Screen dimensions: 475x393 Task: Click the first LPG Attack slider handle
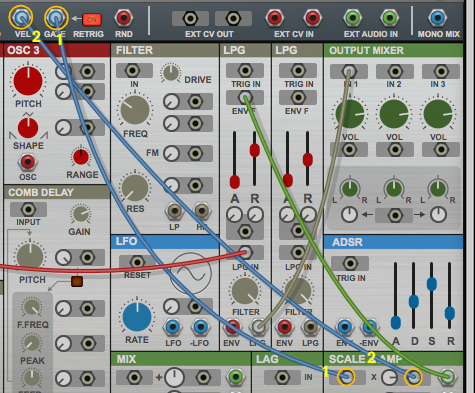pos(235,182)
